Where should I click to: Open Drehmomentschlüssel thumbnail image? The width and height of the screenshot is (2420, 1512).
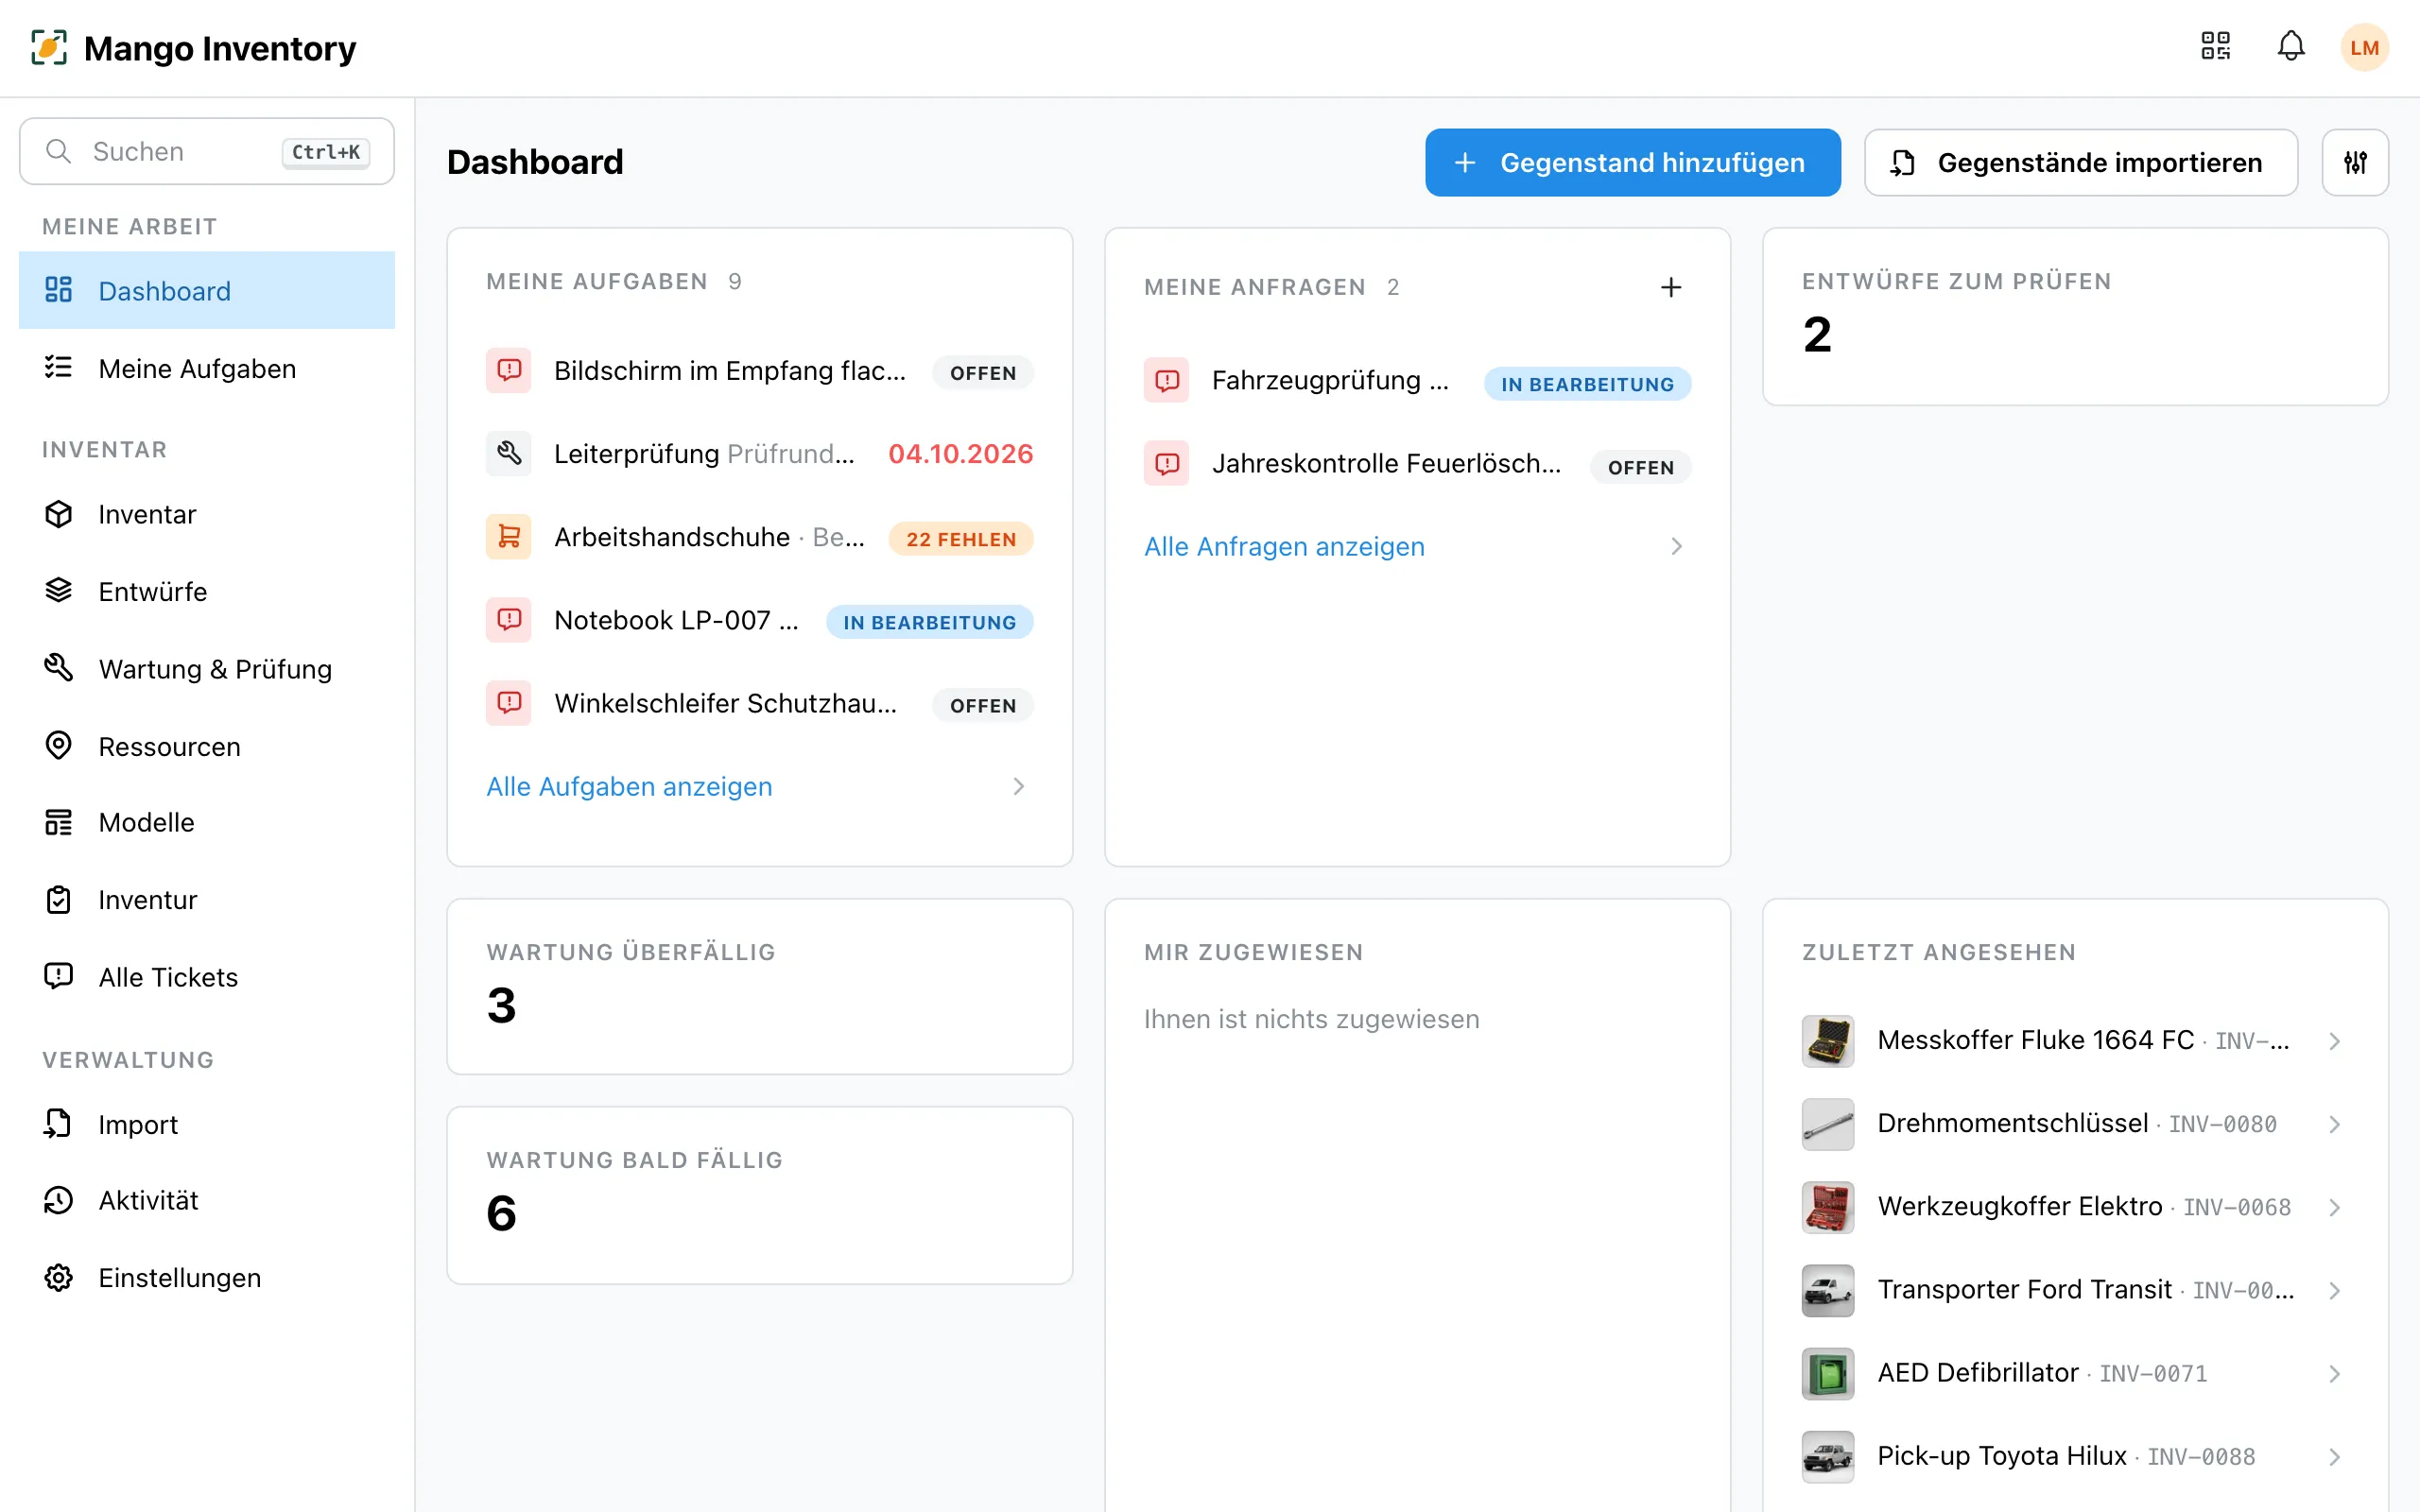click(x=1828, y=1124)
